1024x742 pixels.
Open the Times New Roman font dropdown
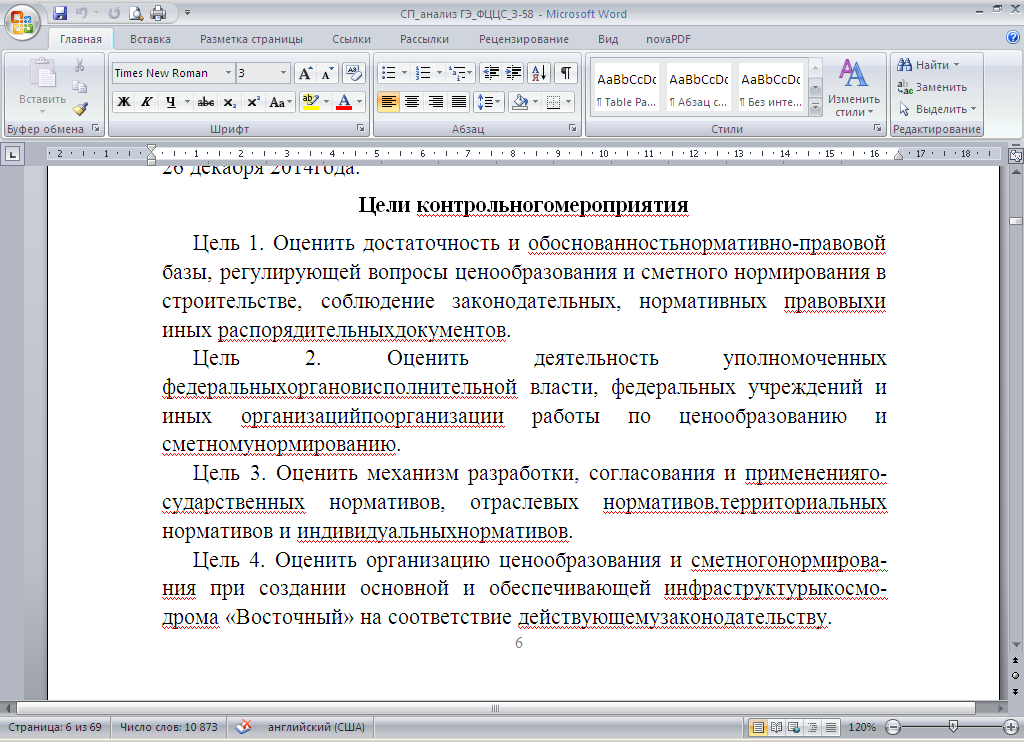pyautogui.click(x=228, y=73)
